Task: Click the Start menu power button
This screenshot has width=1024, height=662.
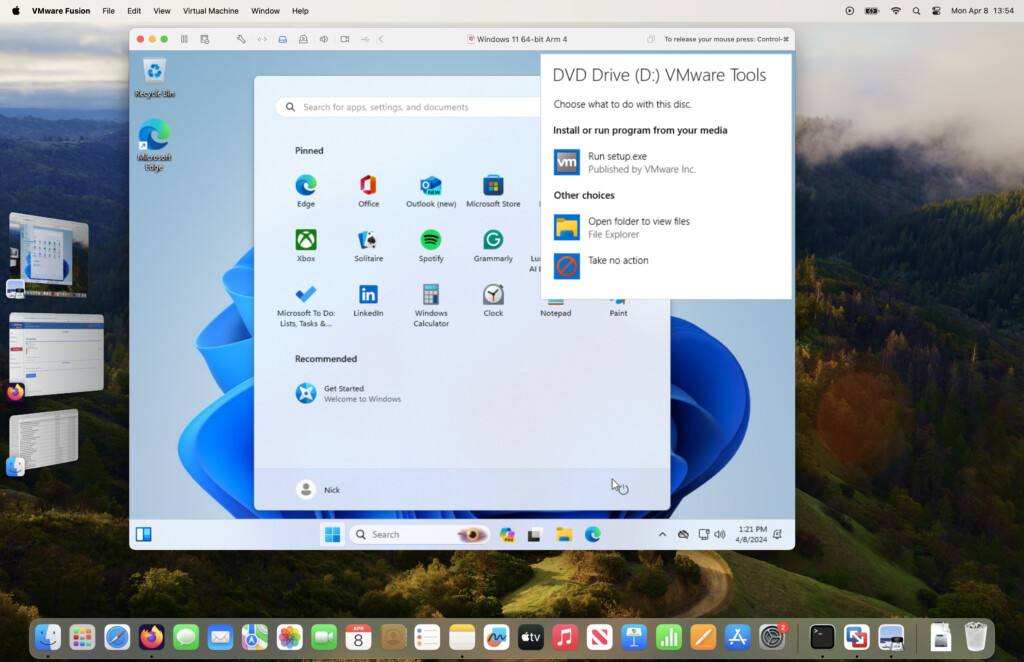Action: pos(623,489)
